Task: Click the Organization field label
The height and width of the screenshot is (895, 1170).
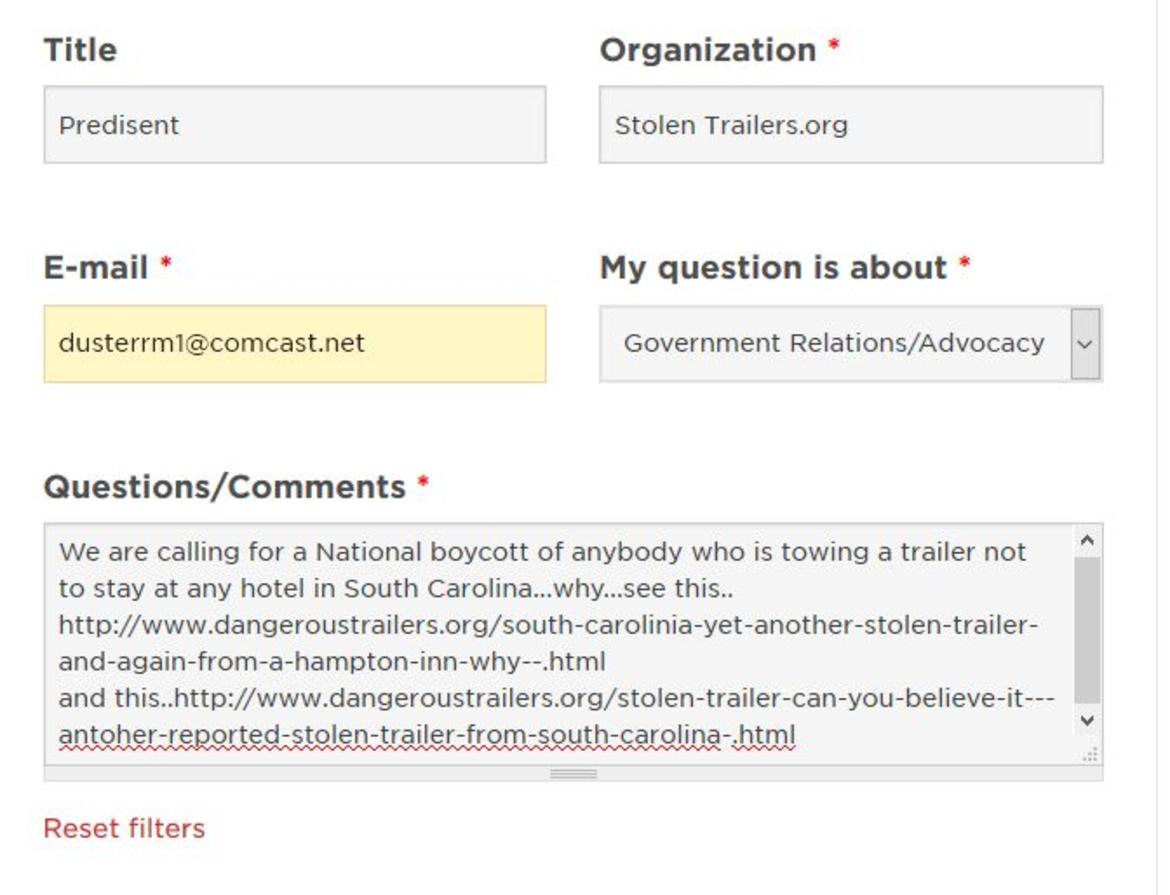Action: click(x=707, y=50)
